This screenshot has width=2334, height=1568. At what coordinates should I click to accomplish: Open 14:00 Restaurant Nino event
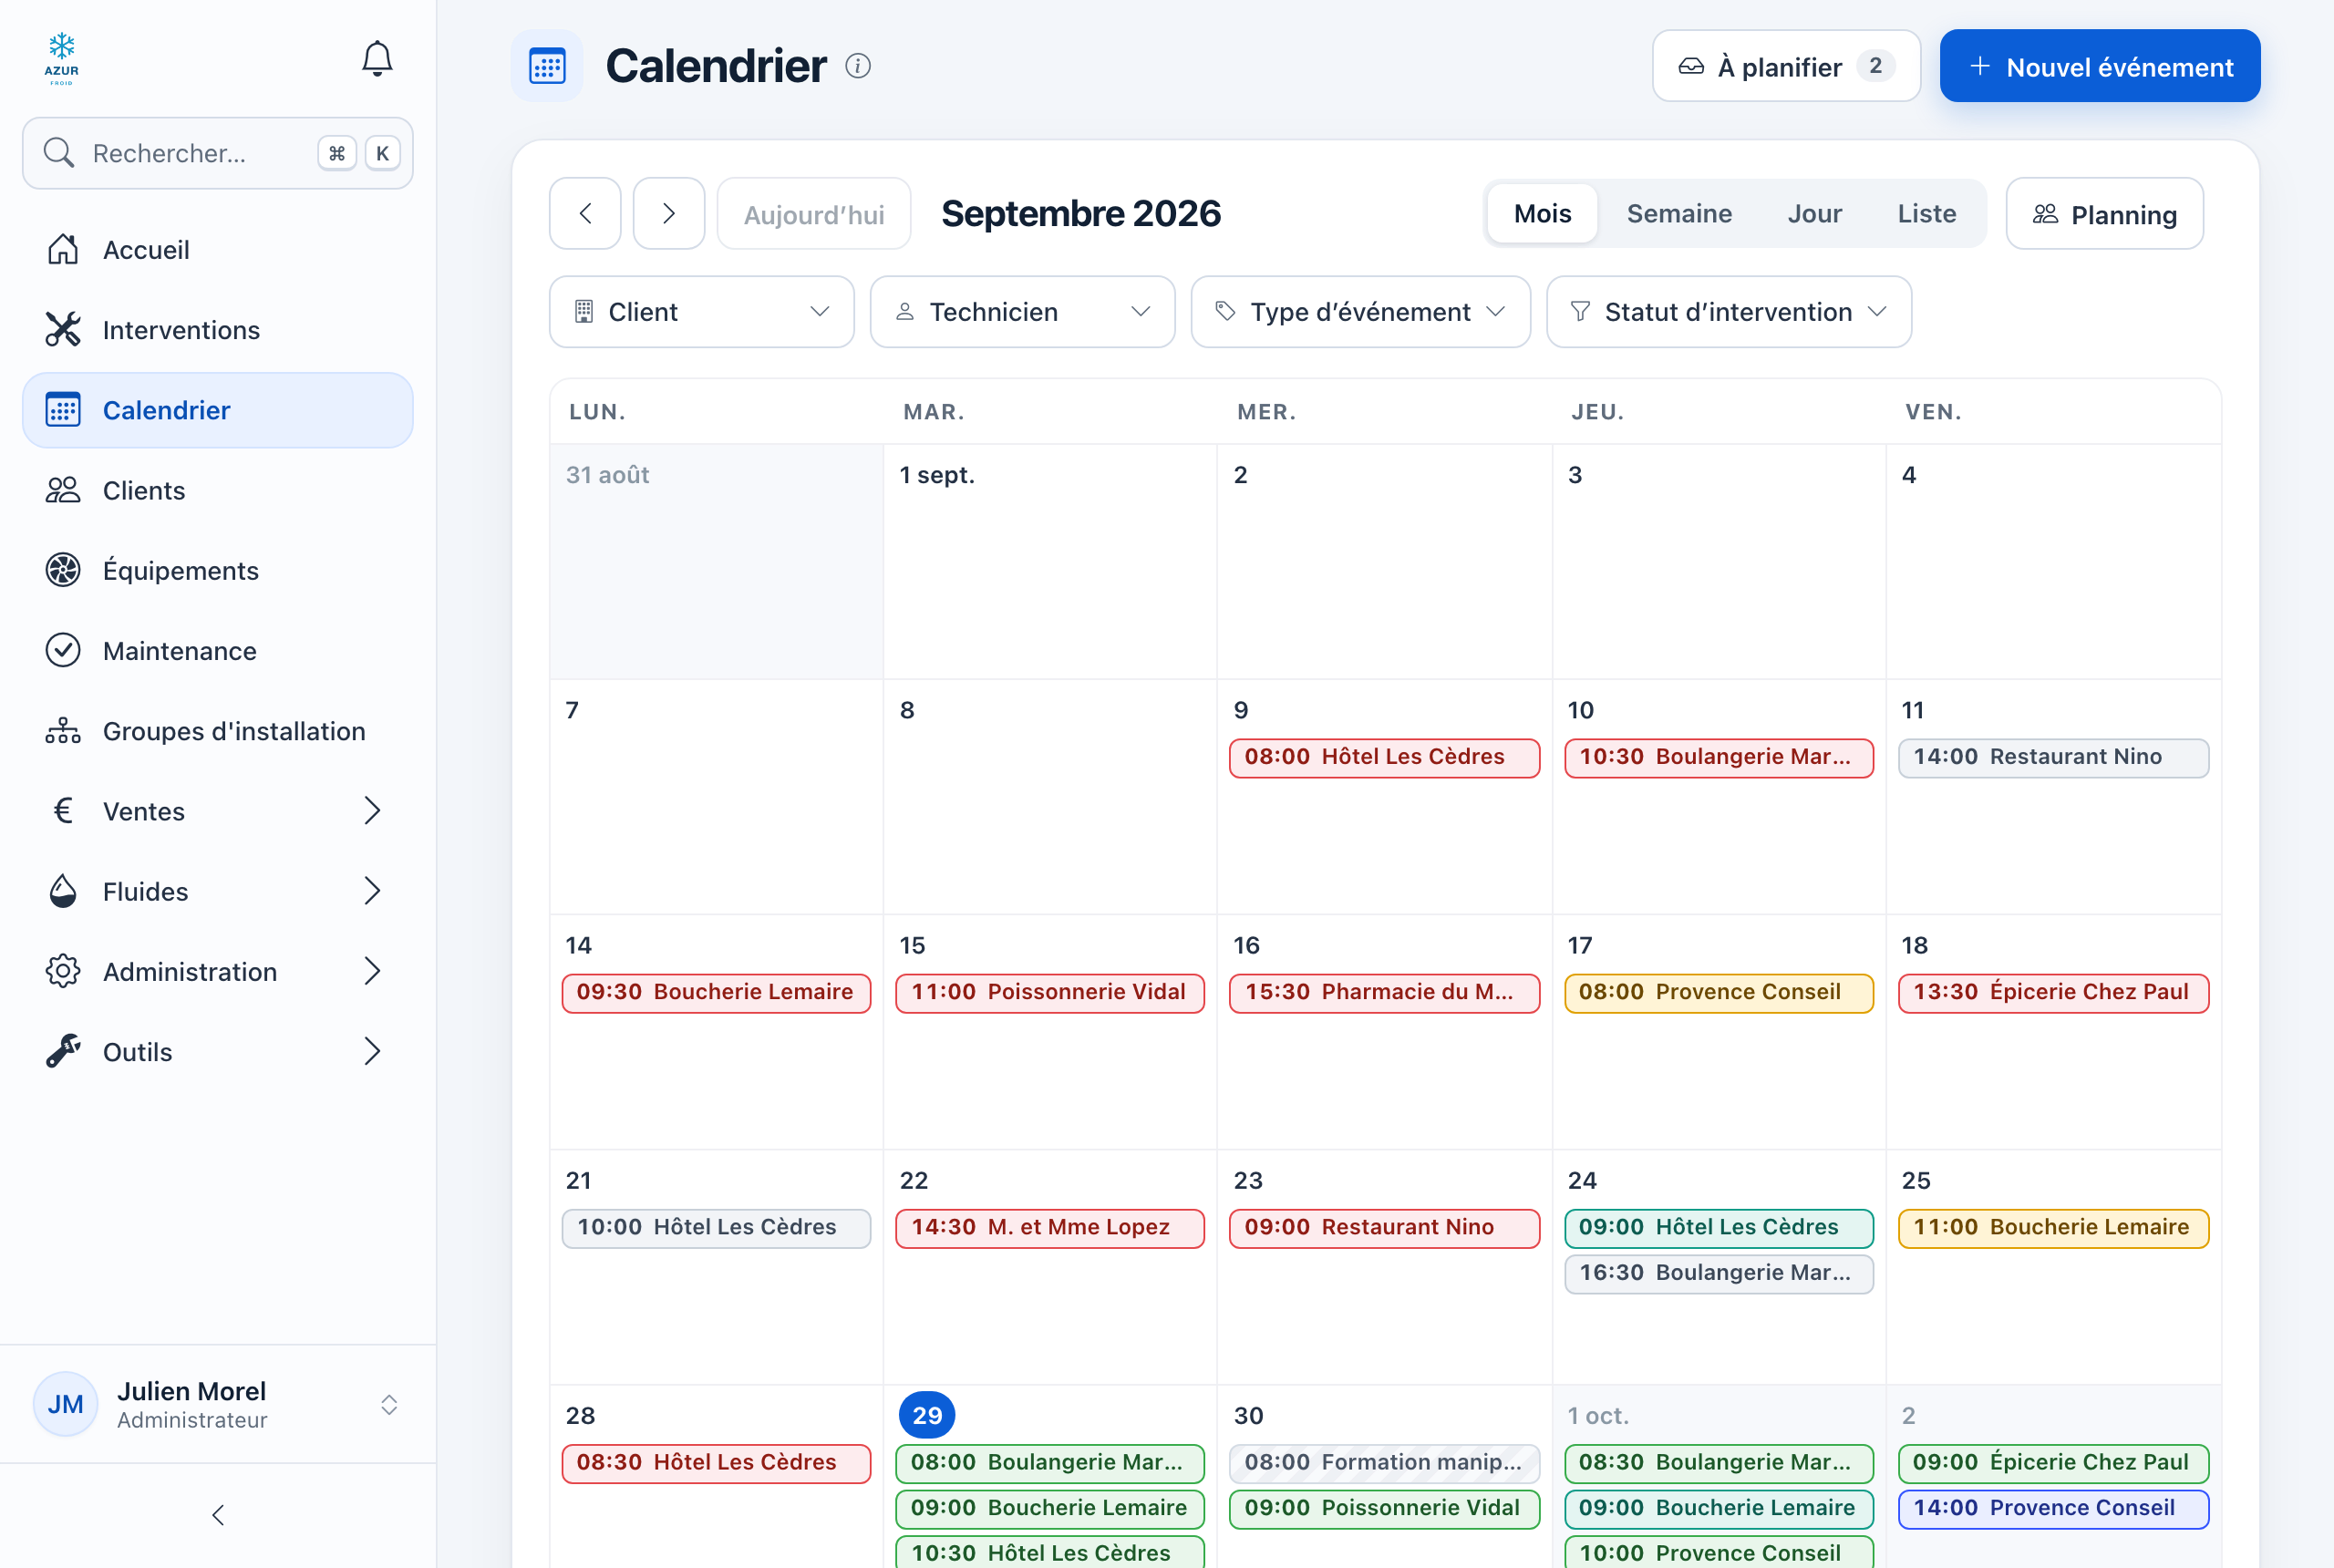pos(2053,757)
